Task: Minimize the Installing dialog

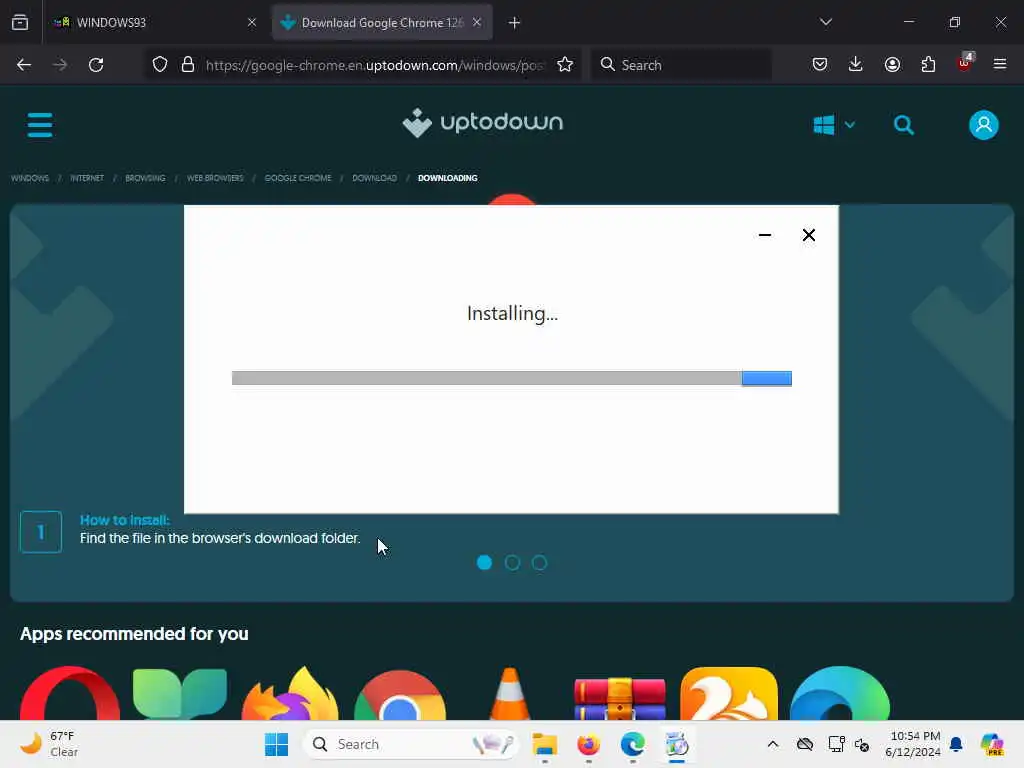Action: tap(765, 235)
